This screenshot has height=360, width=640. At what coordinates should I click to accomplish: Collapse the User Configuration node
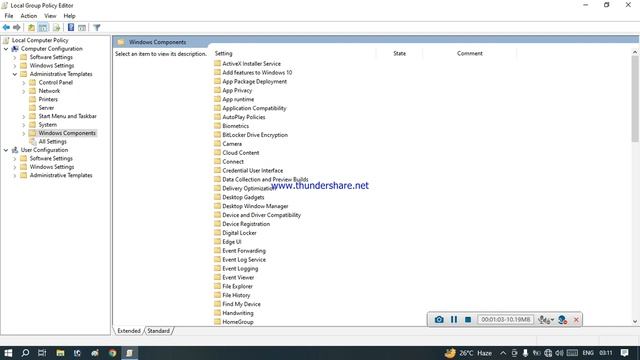(6, 150)
